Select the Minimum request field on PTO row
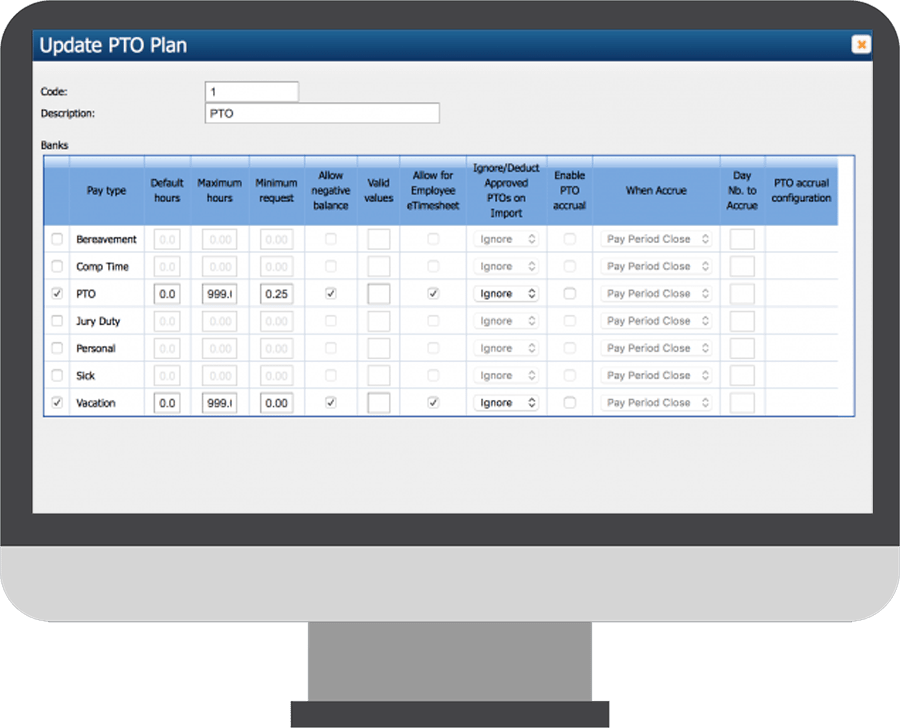This screenshot has width=900, height=728. pyautogui.click(x=276, y=293)
